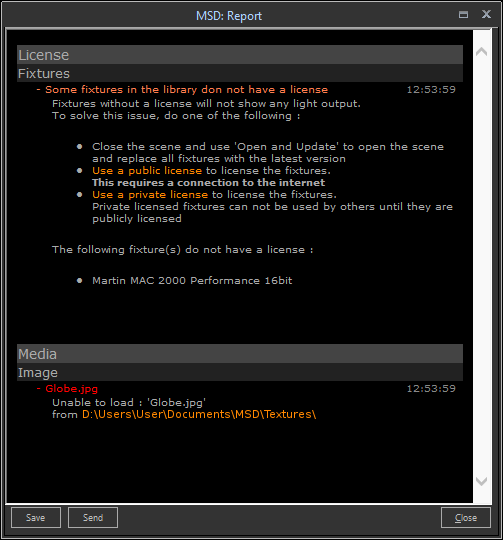Screen dimensions: 503x540
Task: Open the 'Use a private license' link
Action: pos(150,195)
